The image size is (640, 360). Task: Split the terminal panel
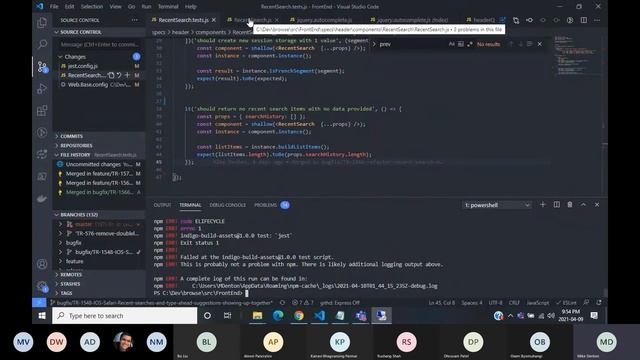(556, 204)
